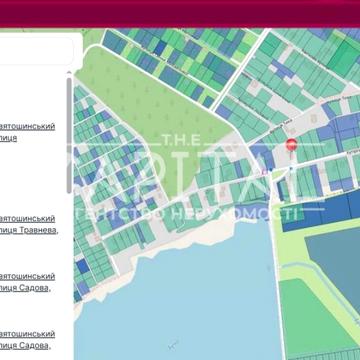Focus the white search box above the listings

click(36, 51)
